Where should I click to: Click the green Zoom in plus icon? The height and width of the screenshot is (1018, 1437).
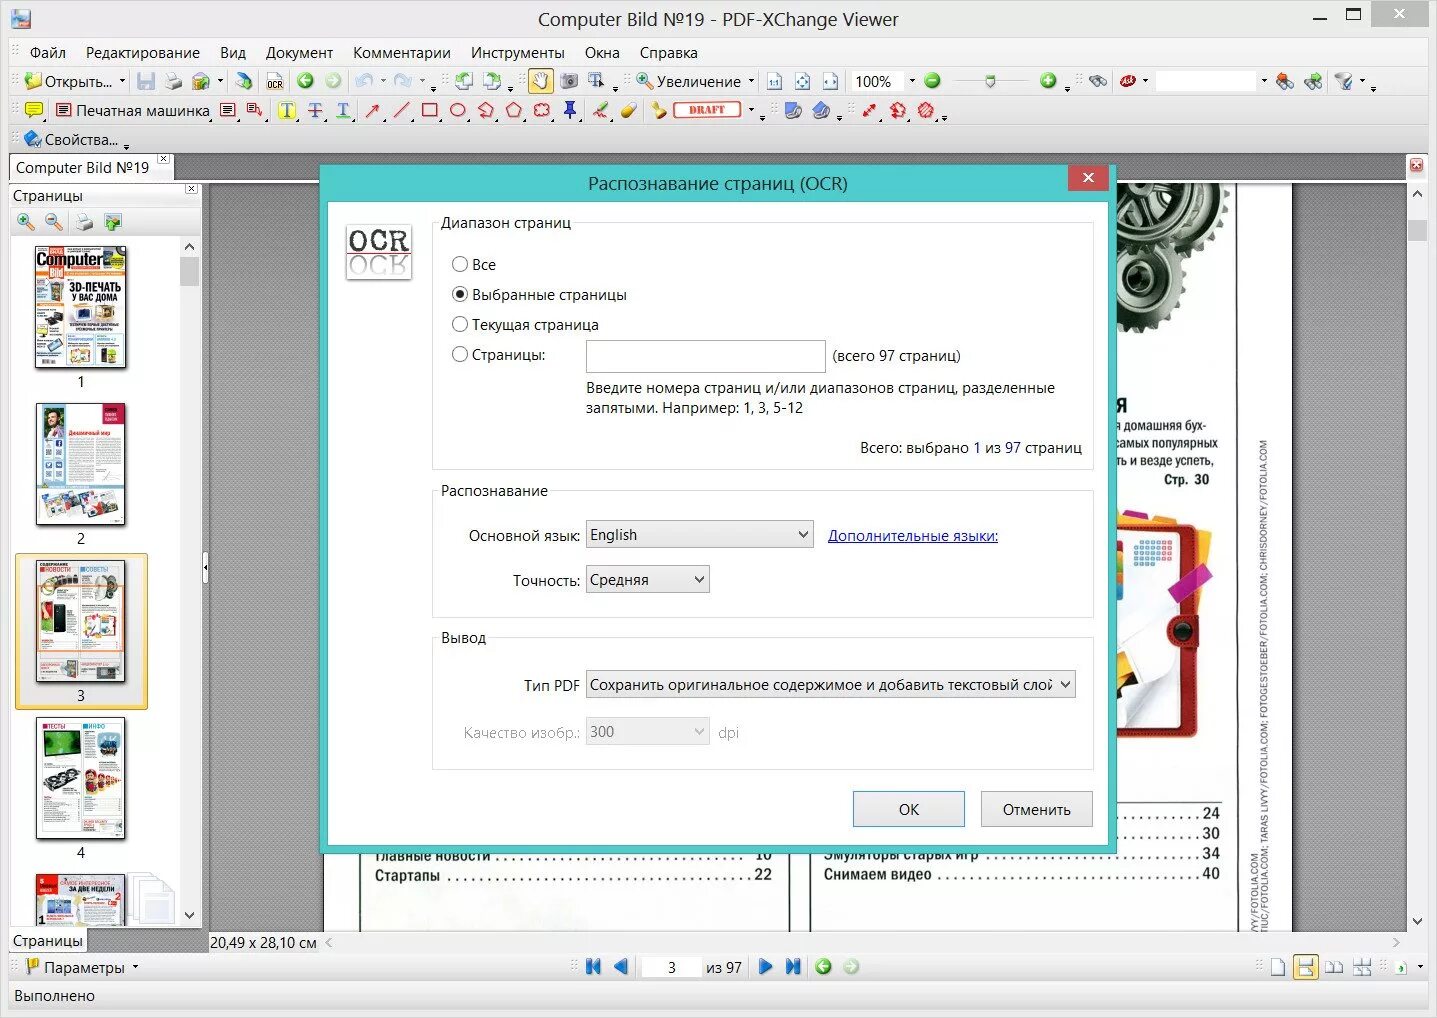[1048, 81]
